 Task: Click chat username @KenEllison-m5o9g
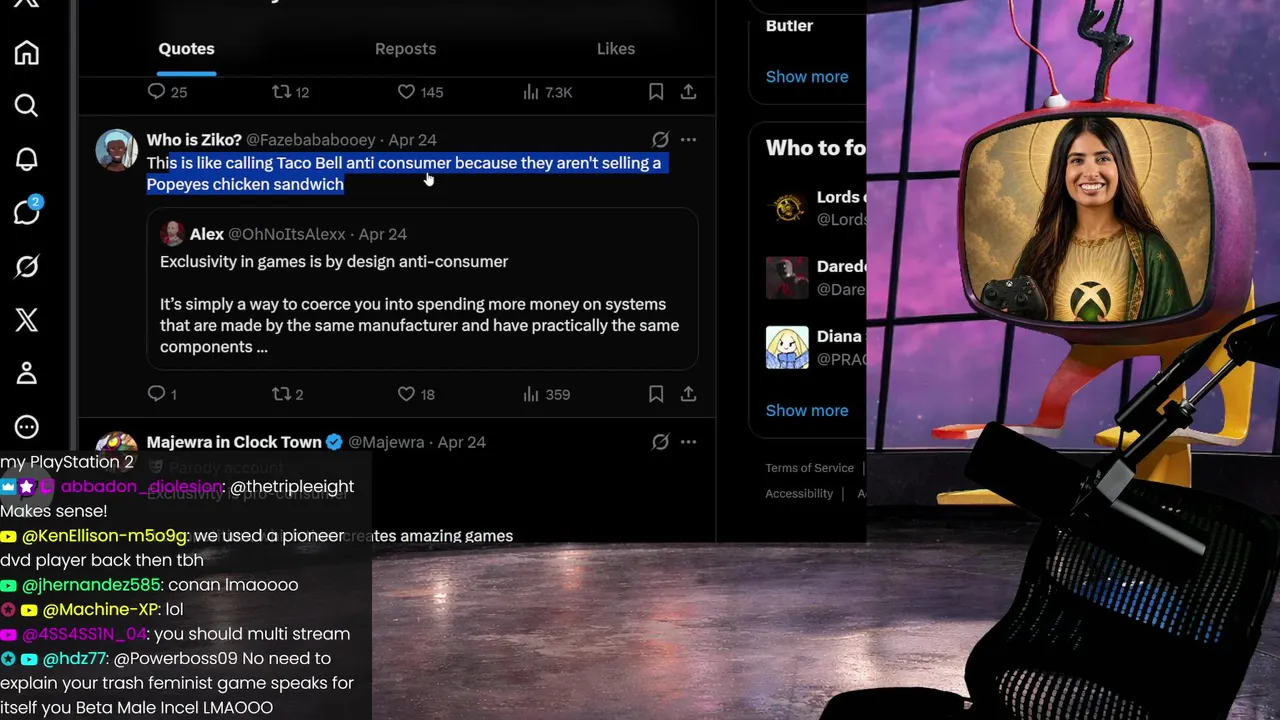(105, 536)
